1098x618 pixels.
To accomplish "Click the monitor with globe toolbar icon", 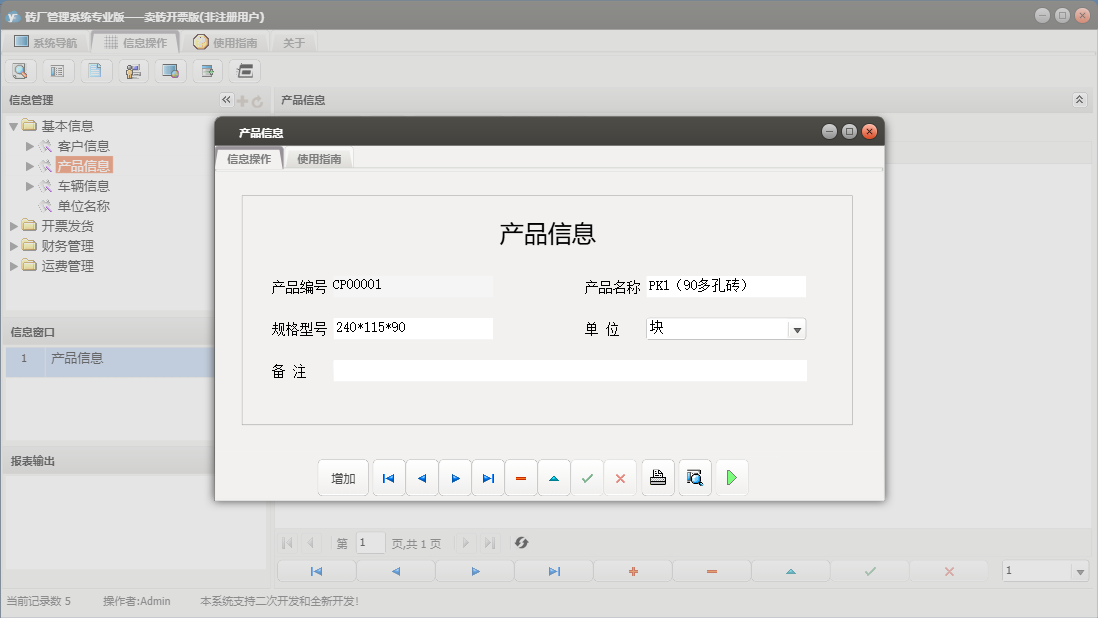I will 169,70.
